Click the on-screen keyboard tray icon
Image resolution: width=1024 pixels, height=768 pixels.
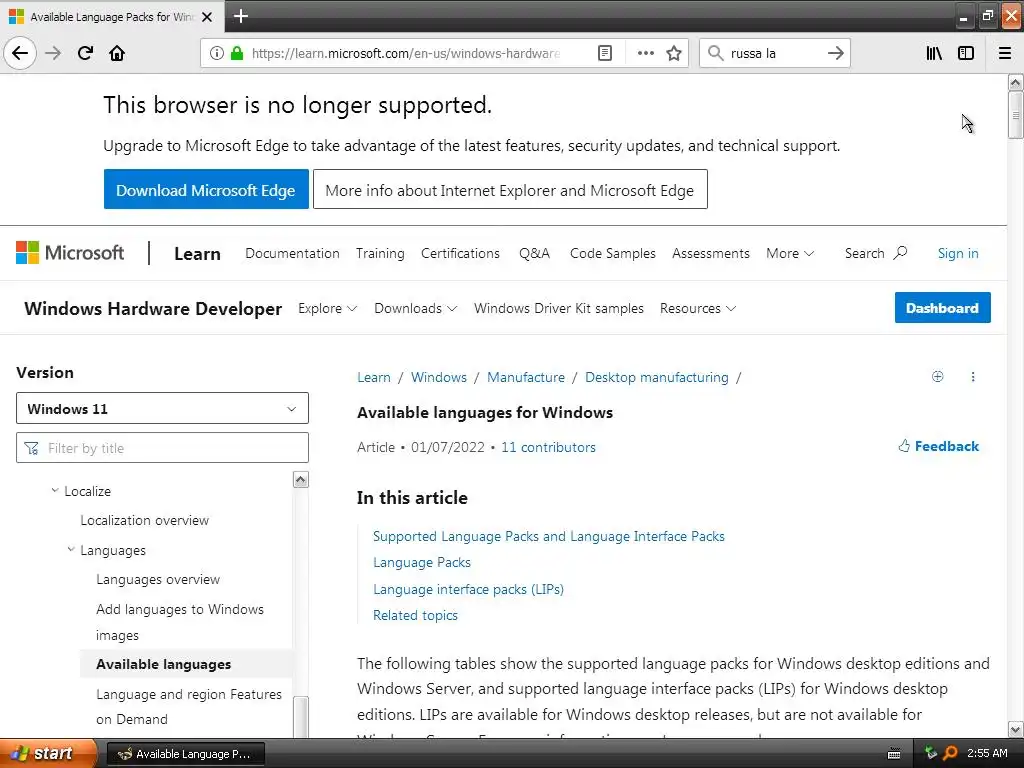[893, 754]
